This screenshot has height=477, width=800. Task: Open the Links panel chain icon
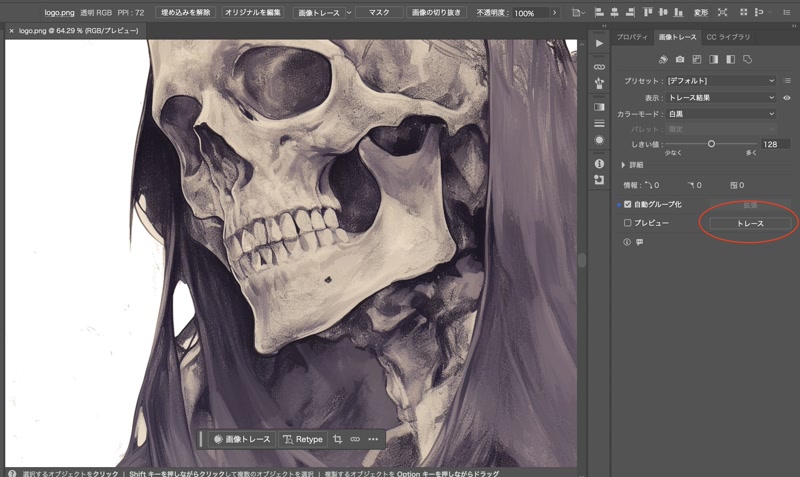point(599,67)
